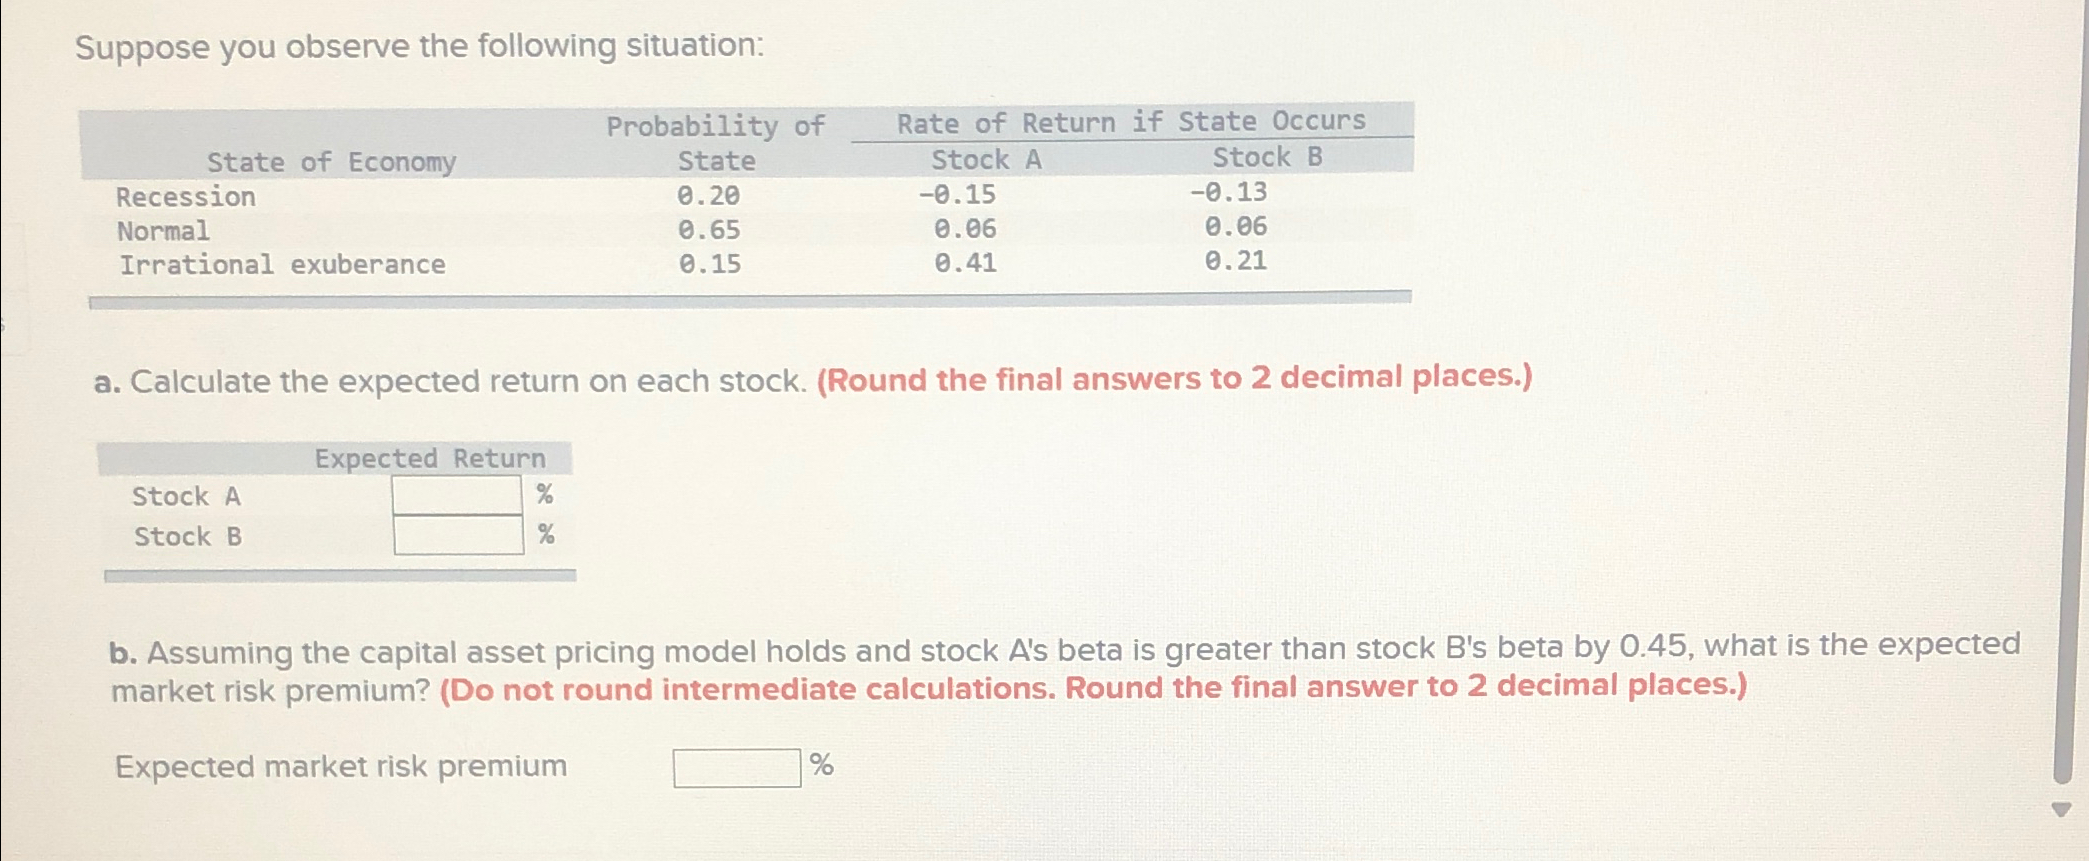Click the Expected market risk premium input box

point(735,766)
